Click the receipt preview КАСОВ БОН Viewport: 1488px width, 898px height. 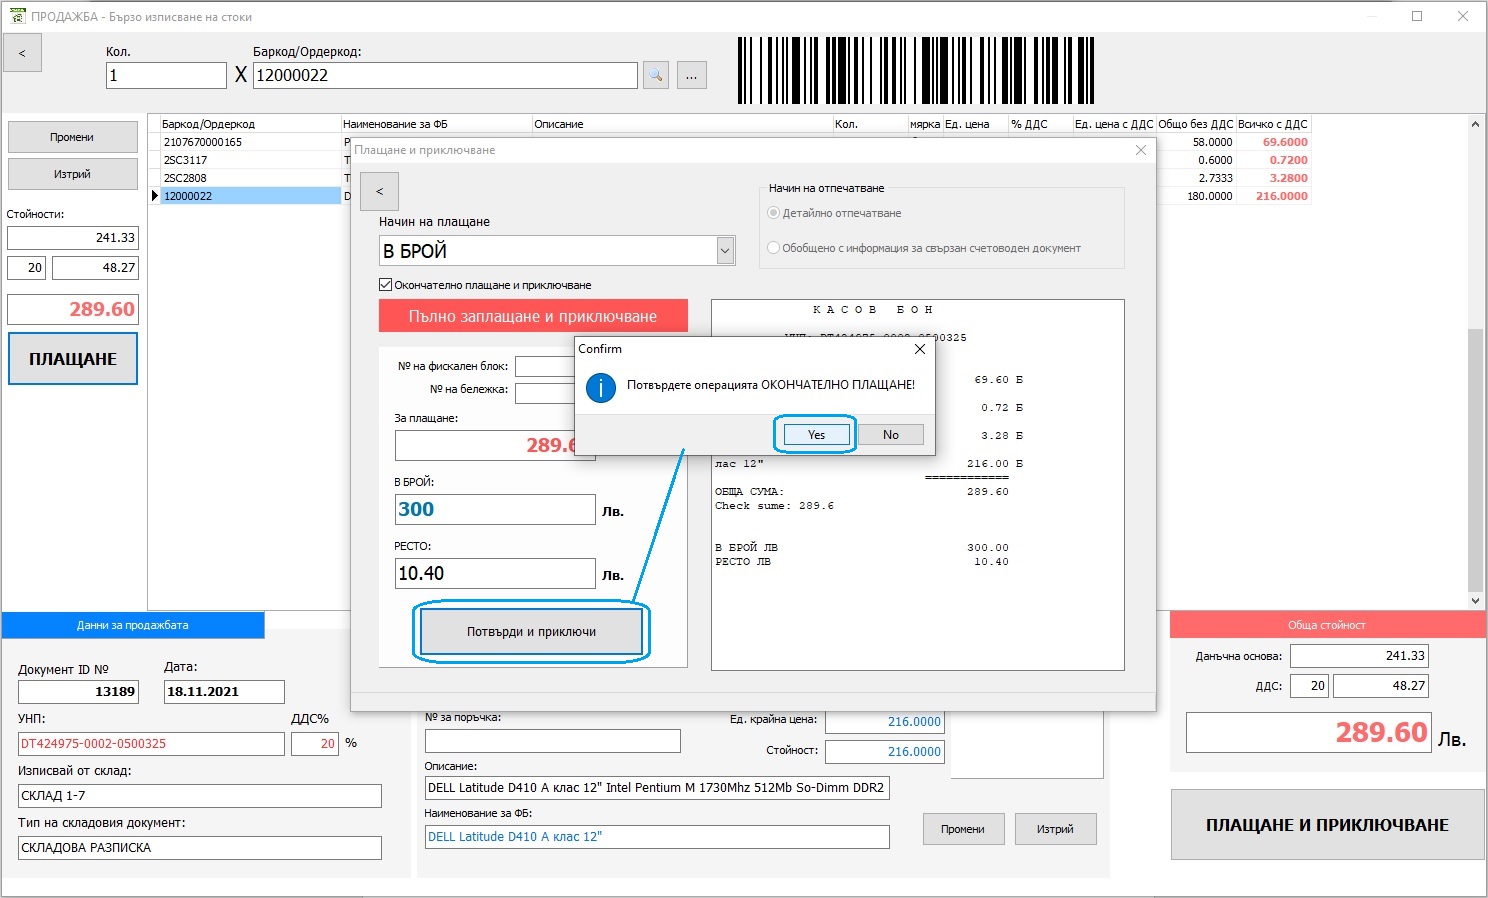[x=917, y=485]
